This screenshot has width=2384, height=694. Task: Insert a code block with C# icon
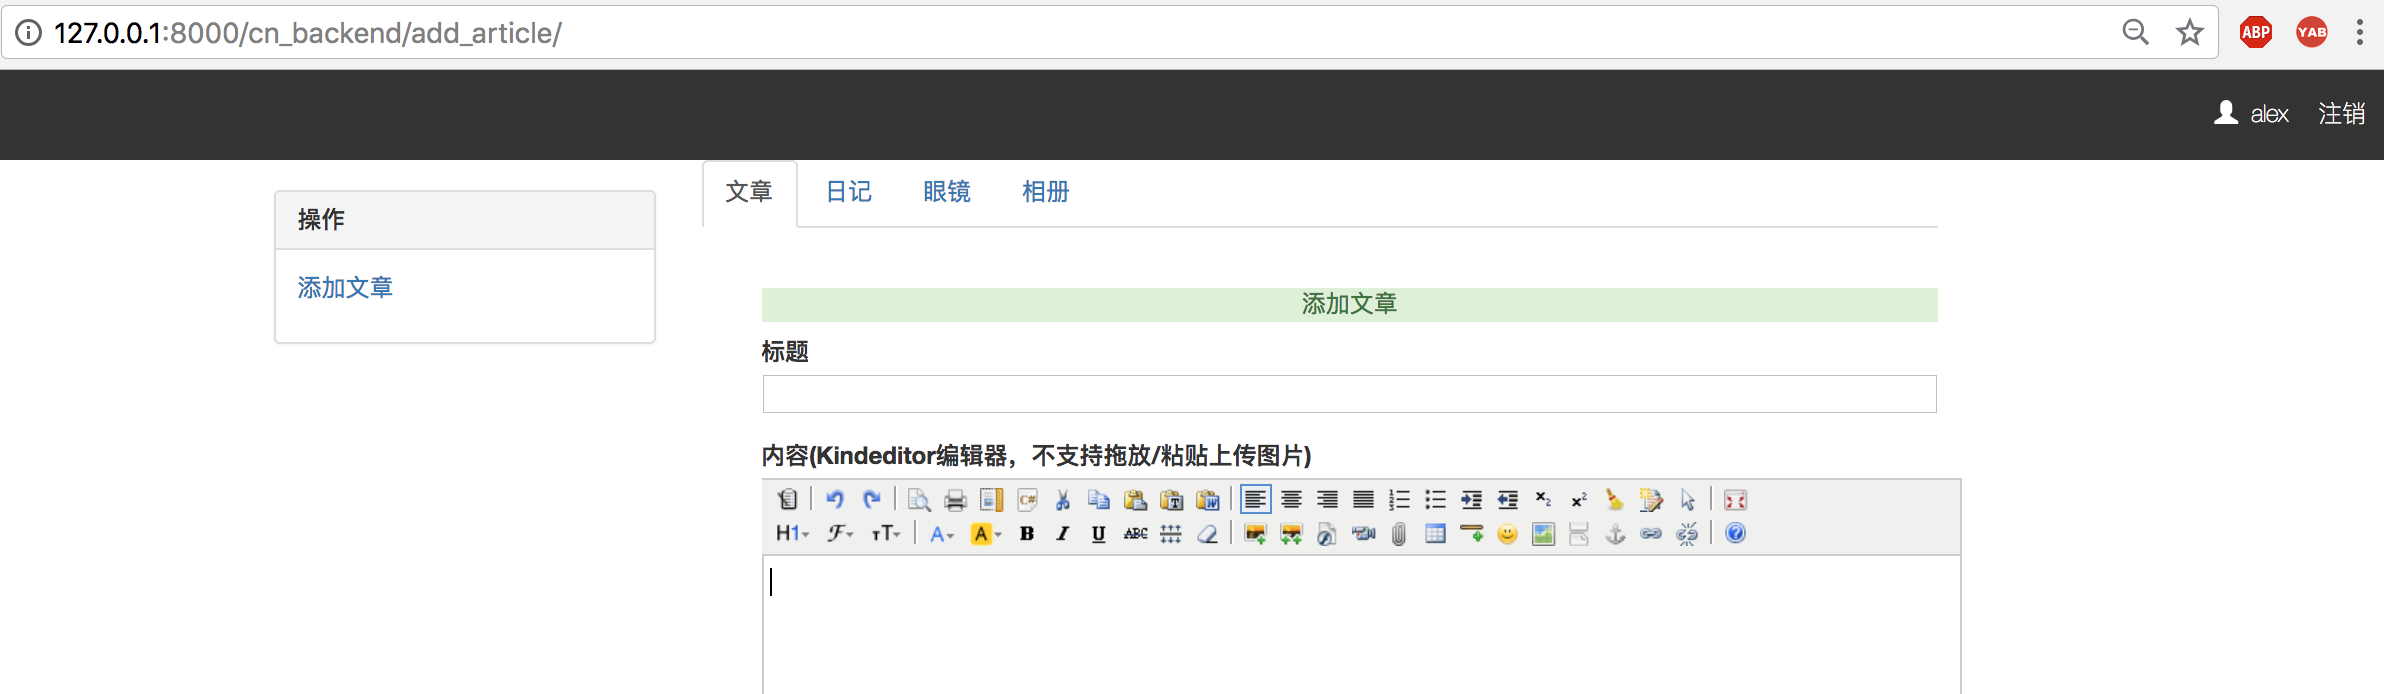click(1027, 499)
